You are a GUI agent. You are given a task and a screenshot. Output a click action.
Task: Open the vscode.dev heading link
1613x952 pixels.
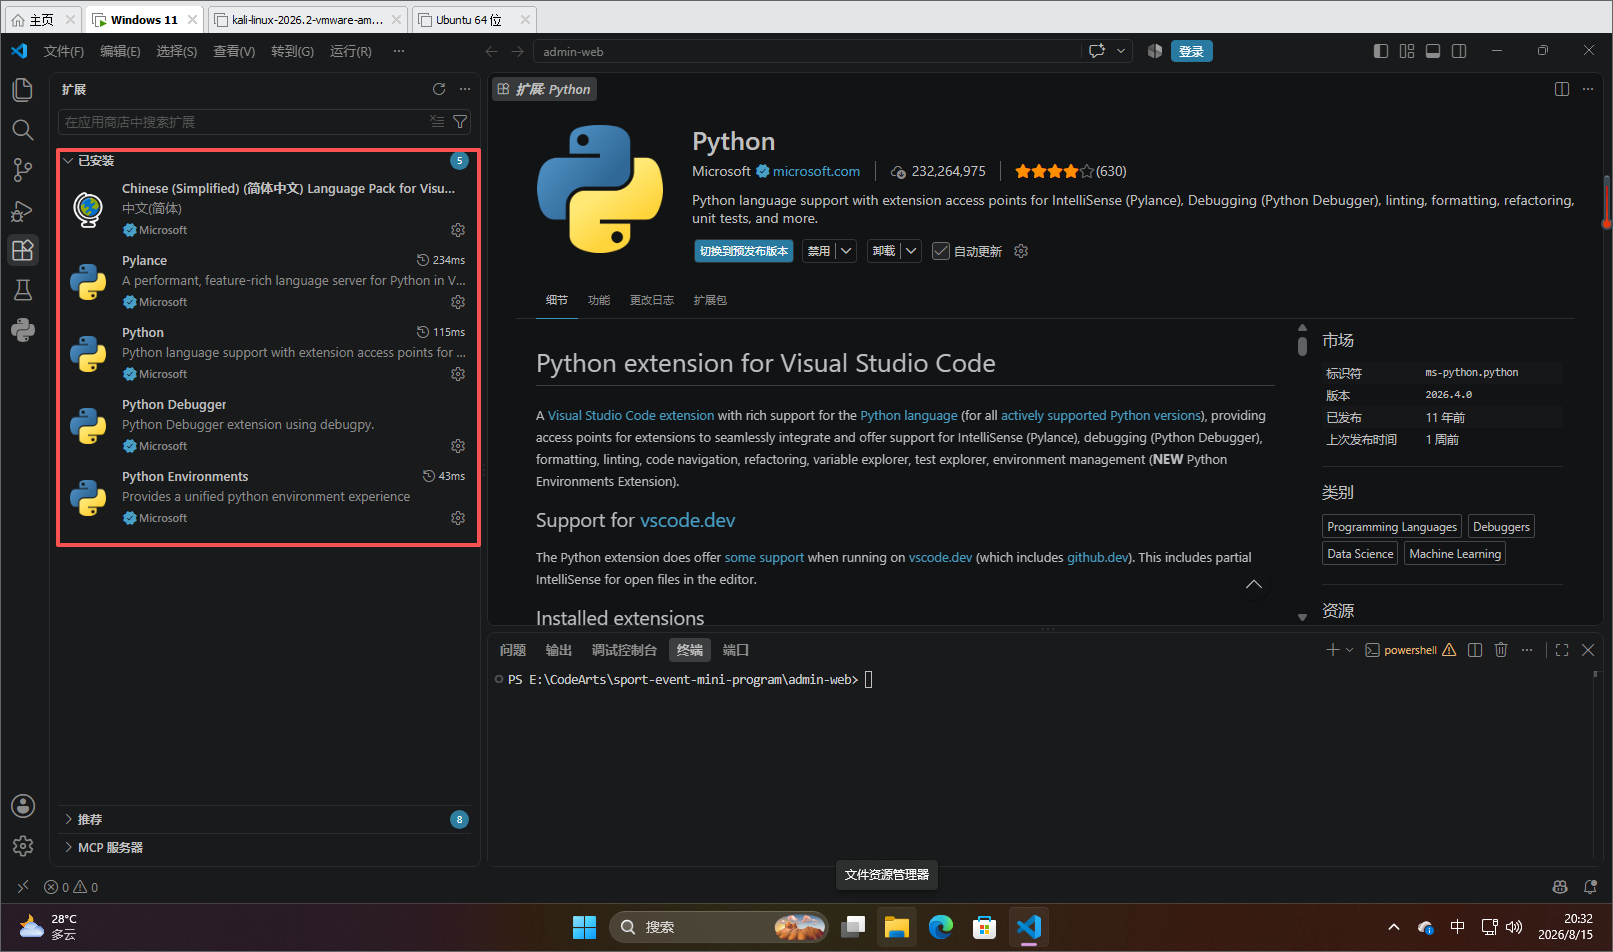pos(688,520)
